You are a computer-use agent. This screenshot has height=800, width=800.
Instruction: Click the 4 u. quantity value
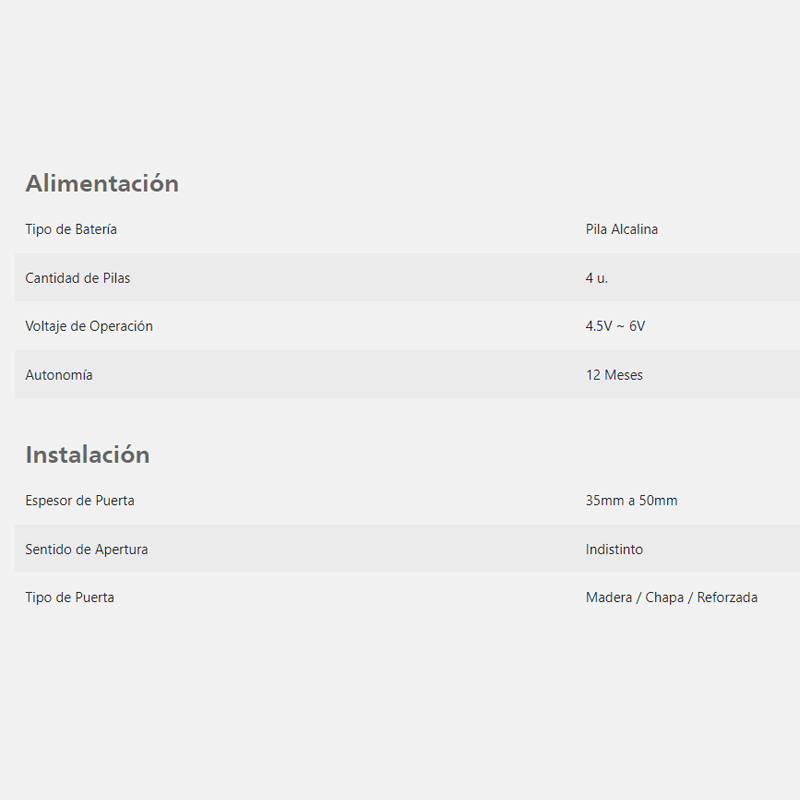(596, 278)
